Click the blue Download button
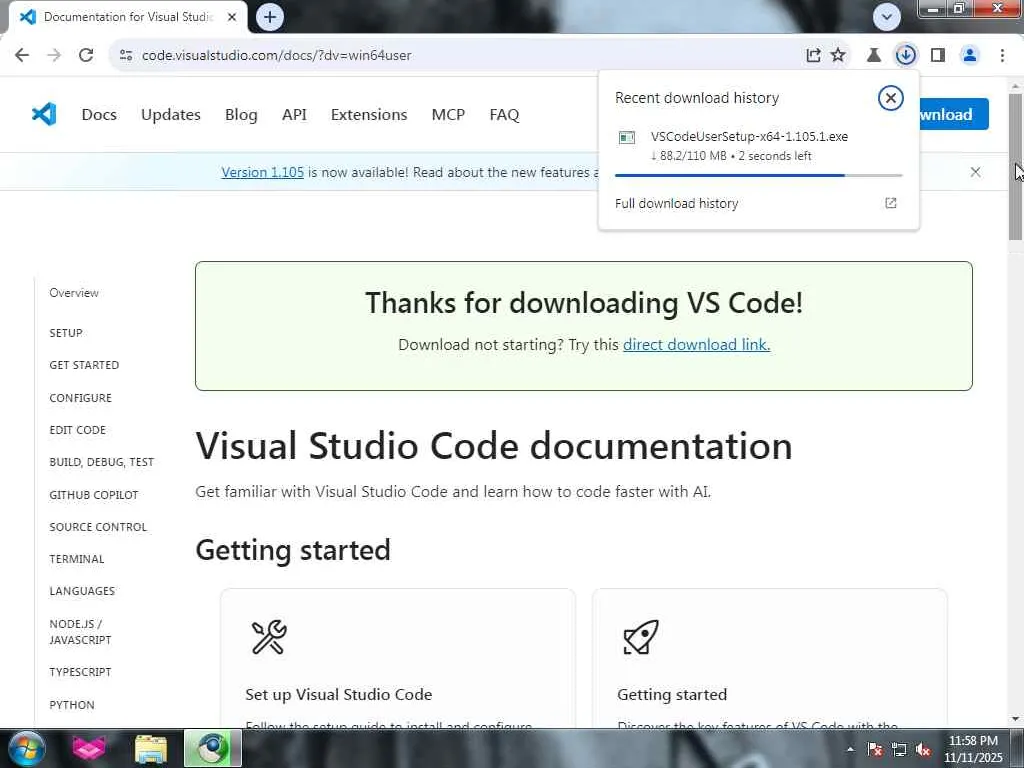This screenshot has height=768, width=1024. (953, 114)
